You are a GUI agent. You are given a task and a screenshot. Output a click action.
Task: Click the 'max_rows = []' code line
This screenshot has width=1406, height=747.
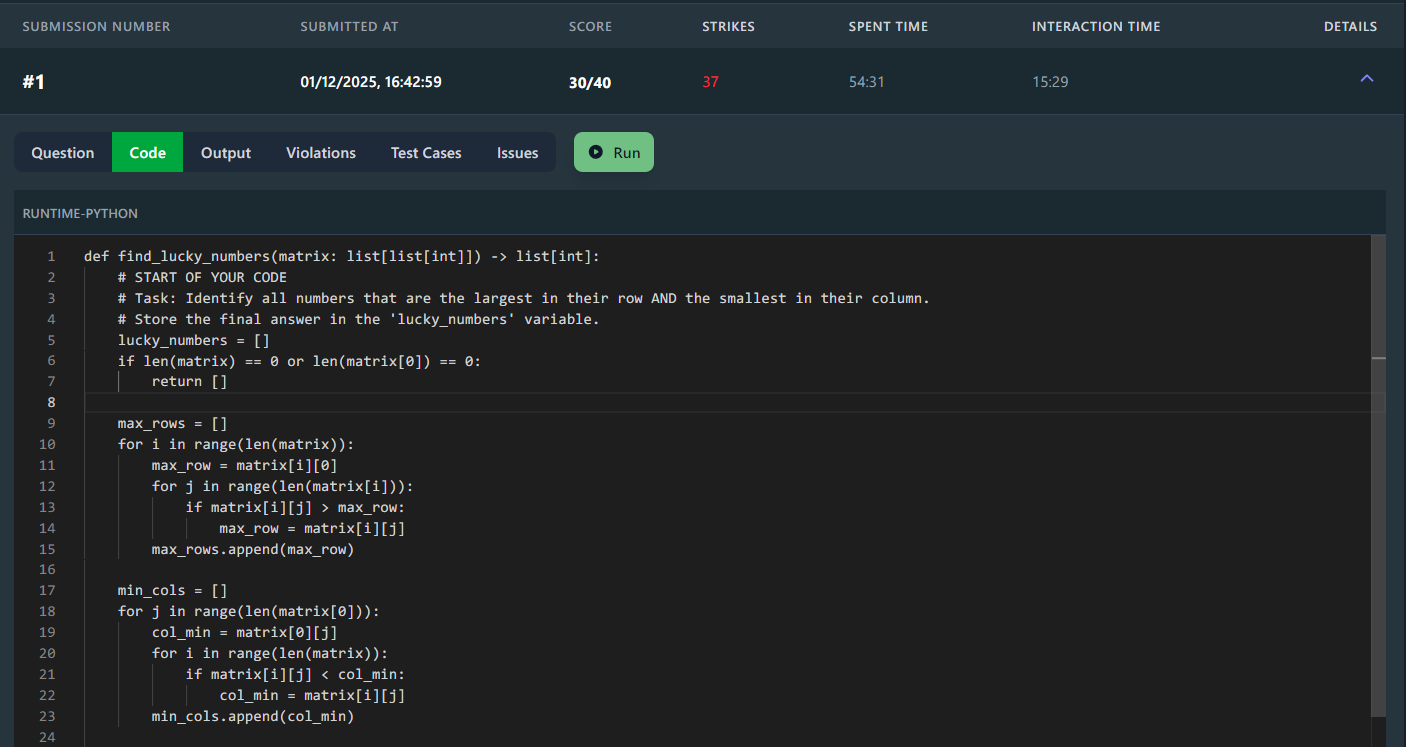173,423
